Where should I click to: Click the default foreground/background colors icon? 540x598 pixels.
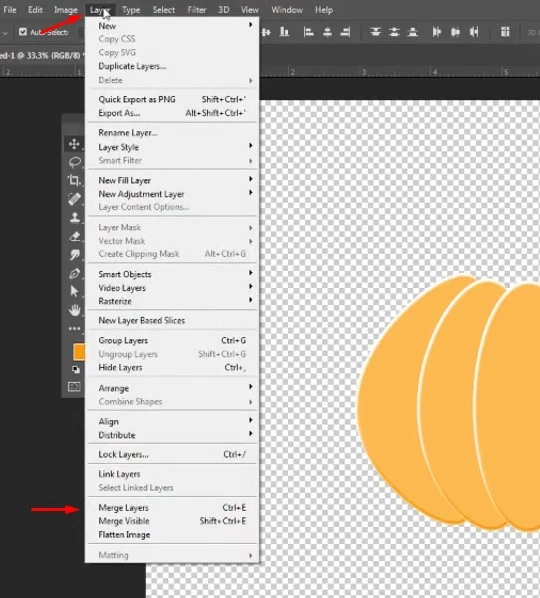pyautogui.click(x=76, y=369)
